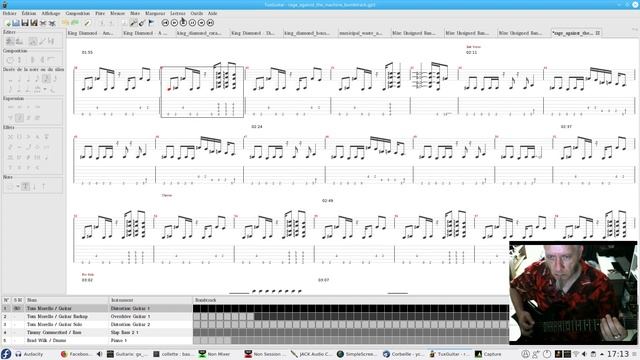The width and height of the screenshot is (640, 360).
Task: Toggle the dead note effect icon
Action: click(x=10, y=137)
